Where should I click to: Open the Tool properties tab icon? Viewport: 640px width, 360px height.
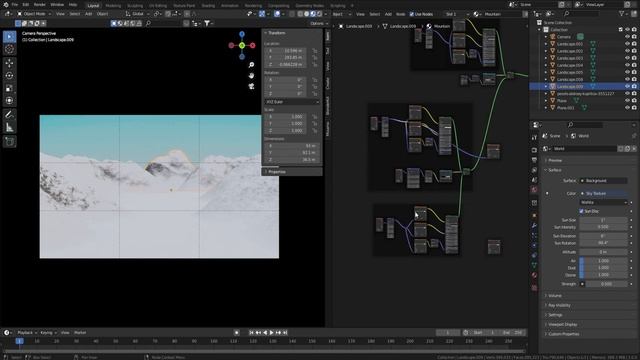[534, 138]
